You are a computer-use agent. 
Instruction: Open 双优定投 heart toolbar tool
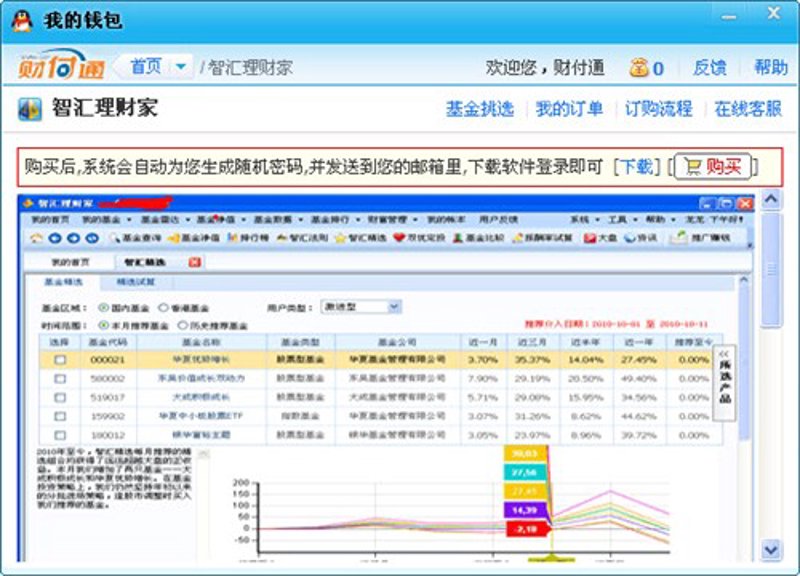coord(419,238)
